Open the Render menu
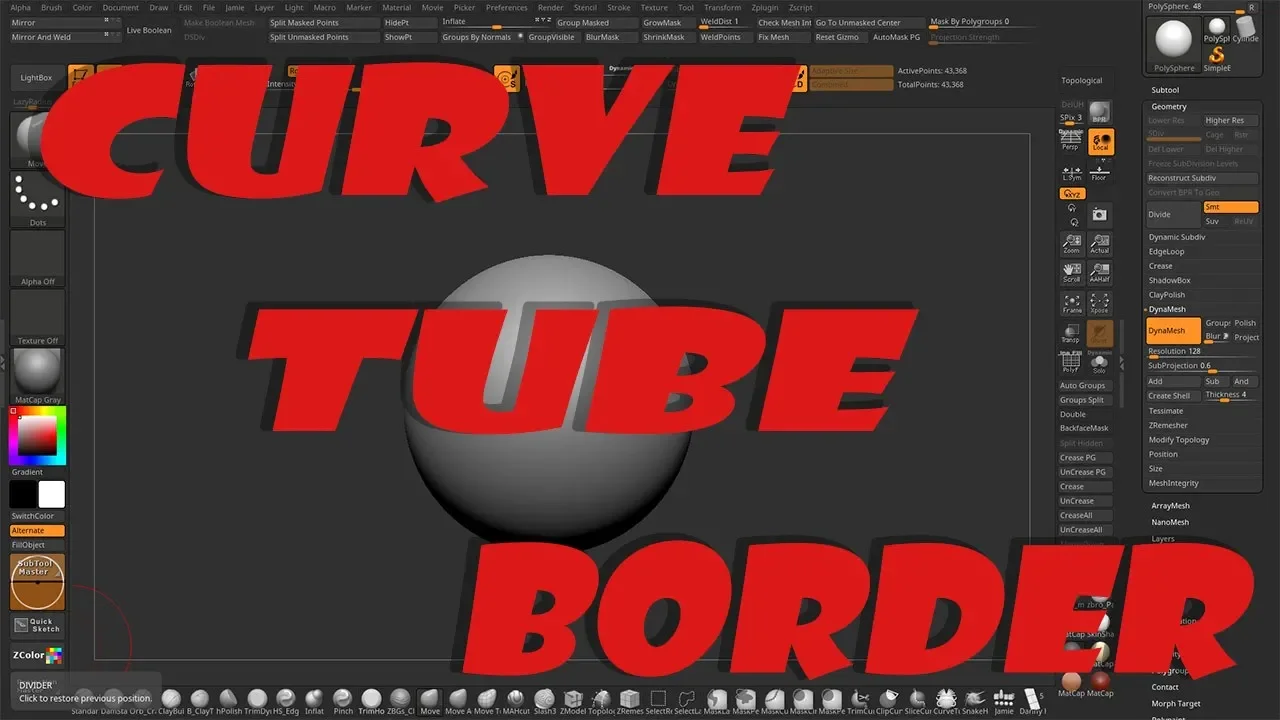Viewport: 1280px width, 720px height. click(551, 7)
